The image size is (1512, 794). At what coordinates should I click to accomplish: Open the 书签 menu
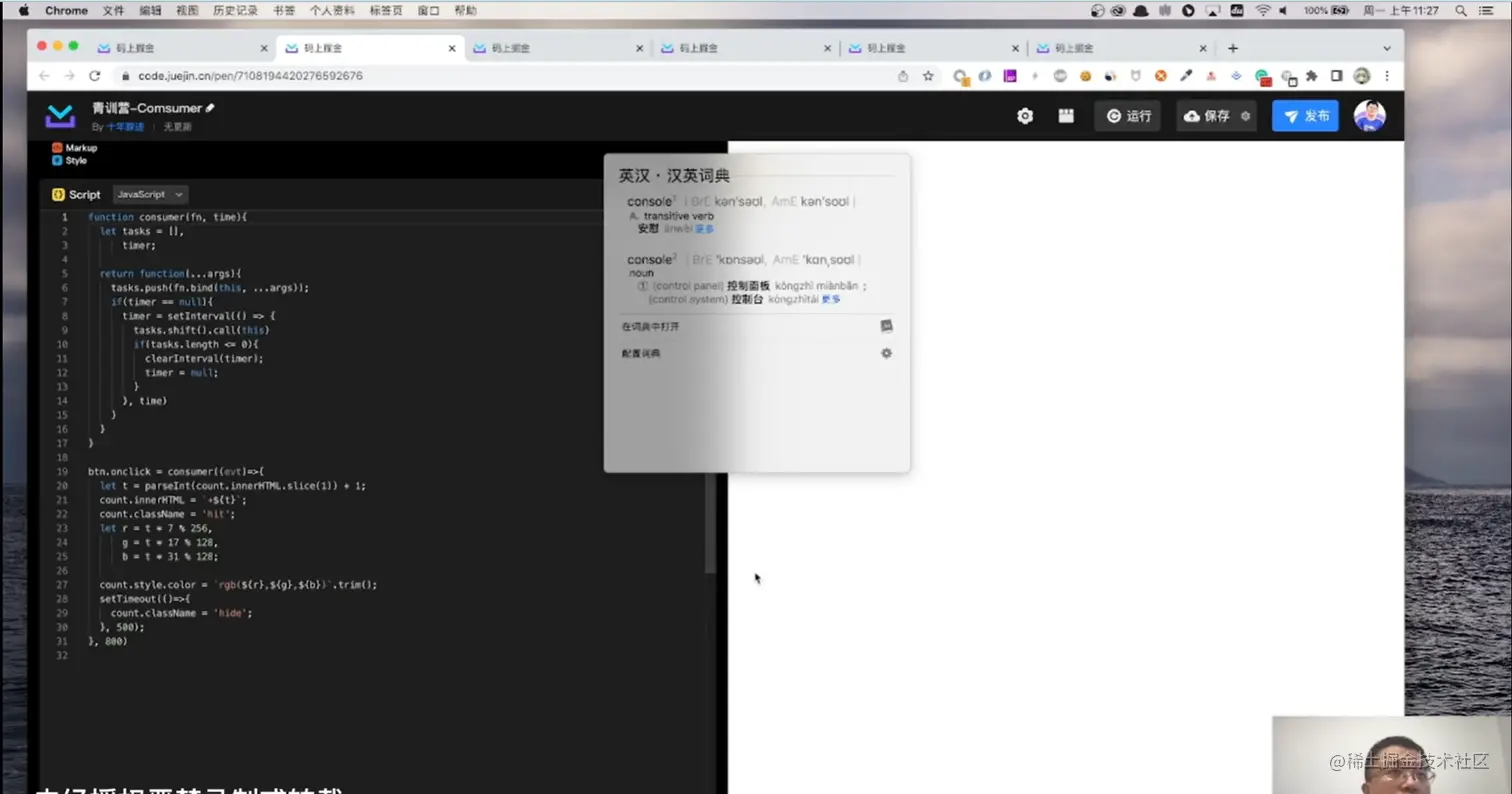[284, 10]
